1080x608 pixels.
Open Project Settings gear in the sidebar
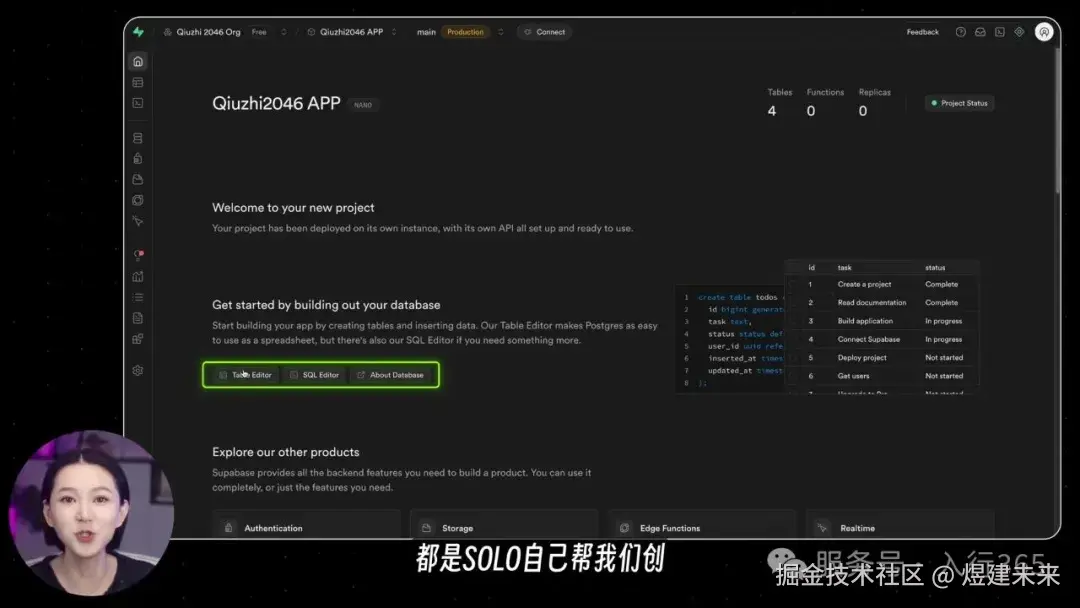click(x=138, y=370)
